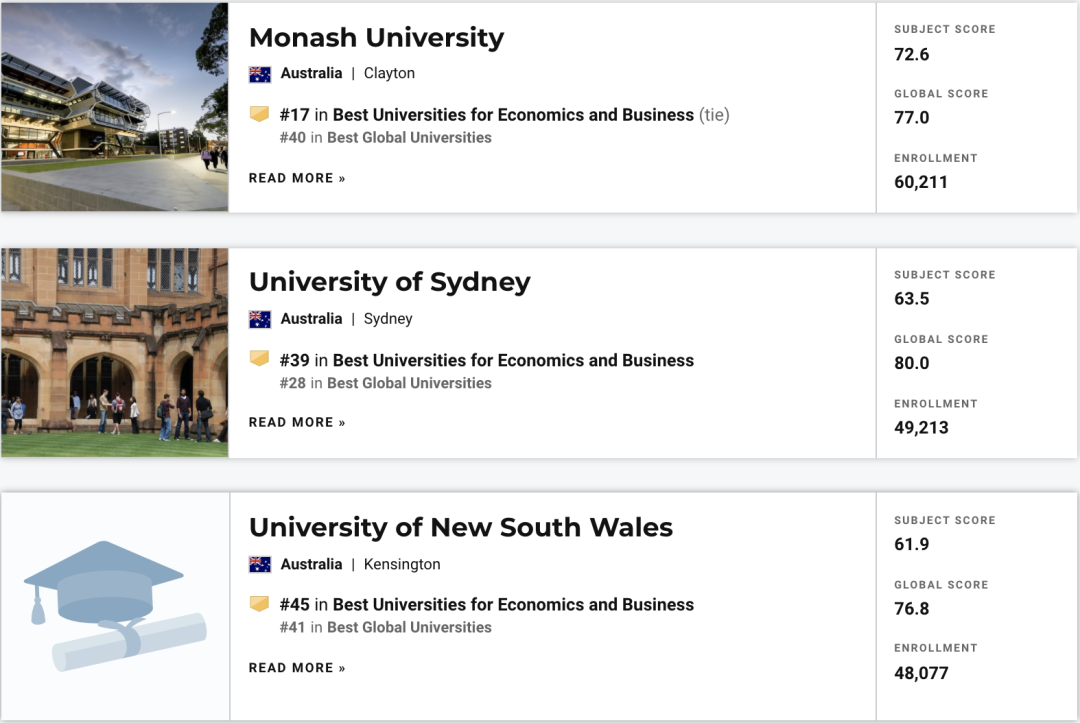The width and height of the screenshot is (1080, 723).
Task: Open the Monash University title link
Action: tap(376, 38)
